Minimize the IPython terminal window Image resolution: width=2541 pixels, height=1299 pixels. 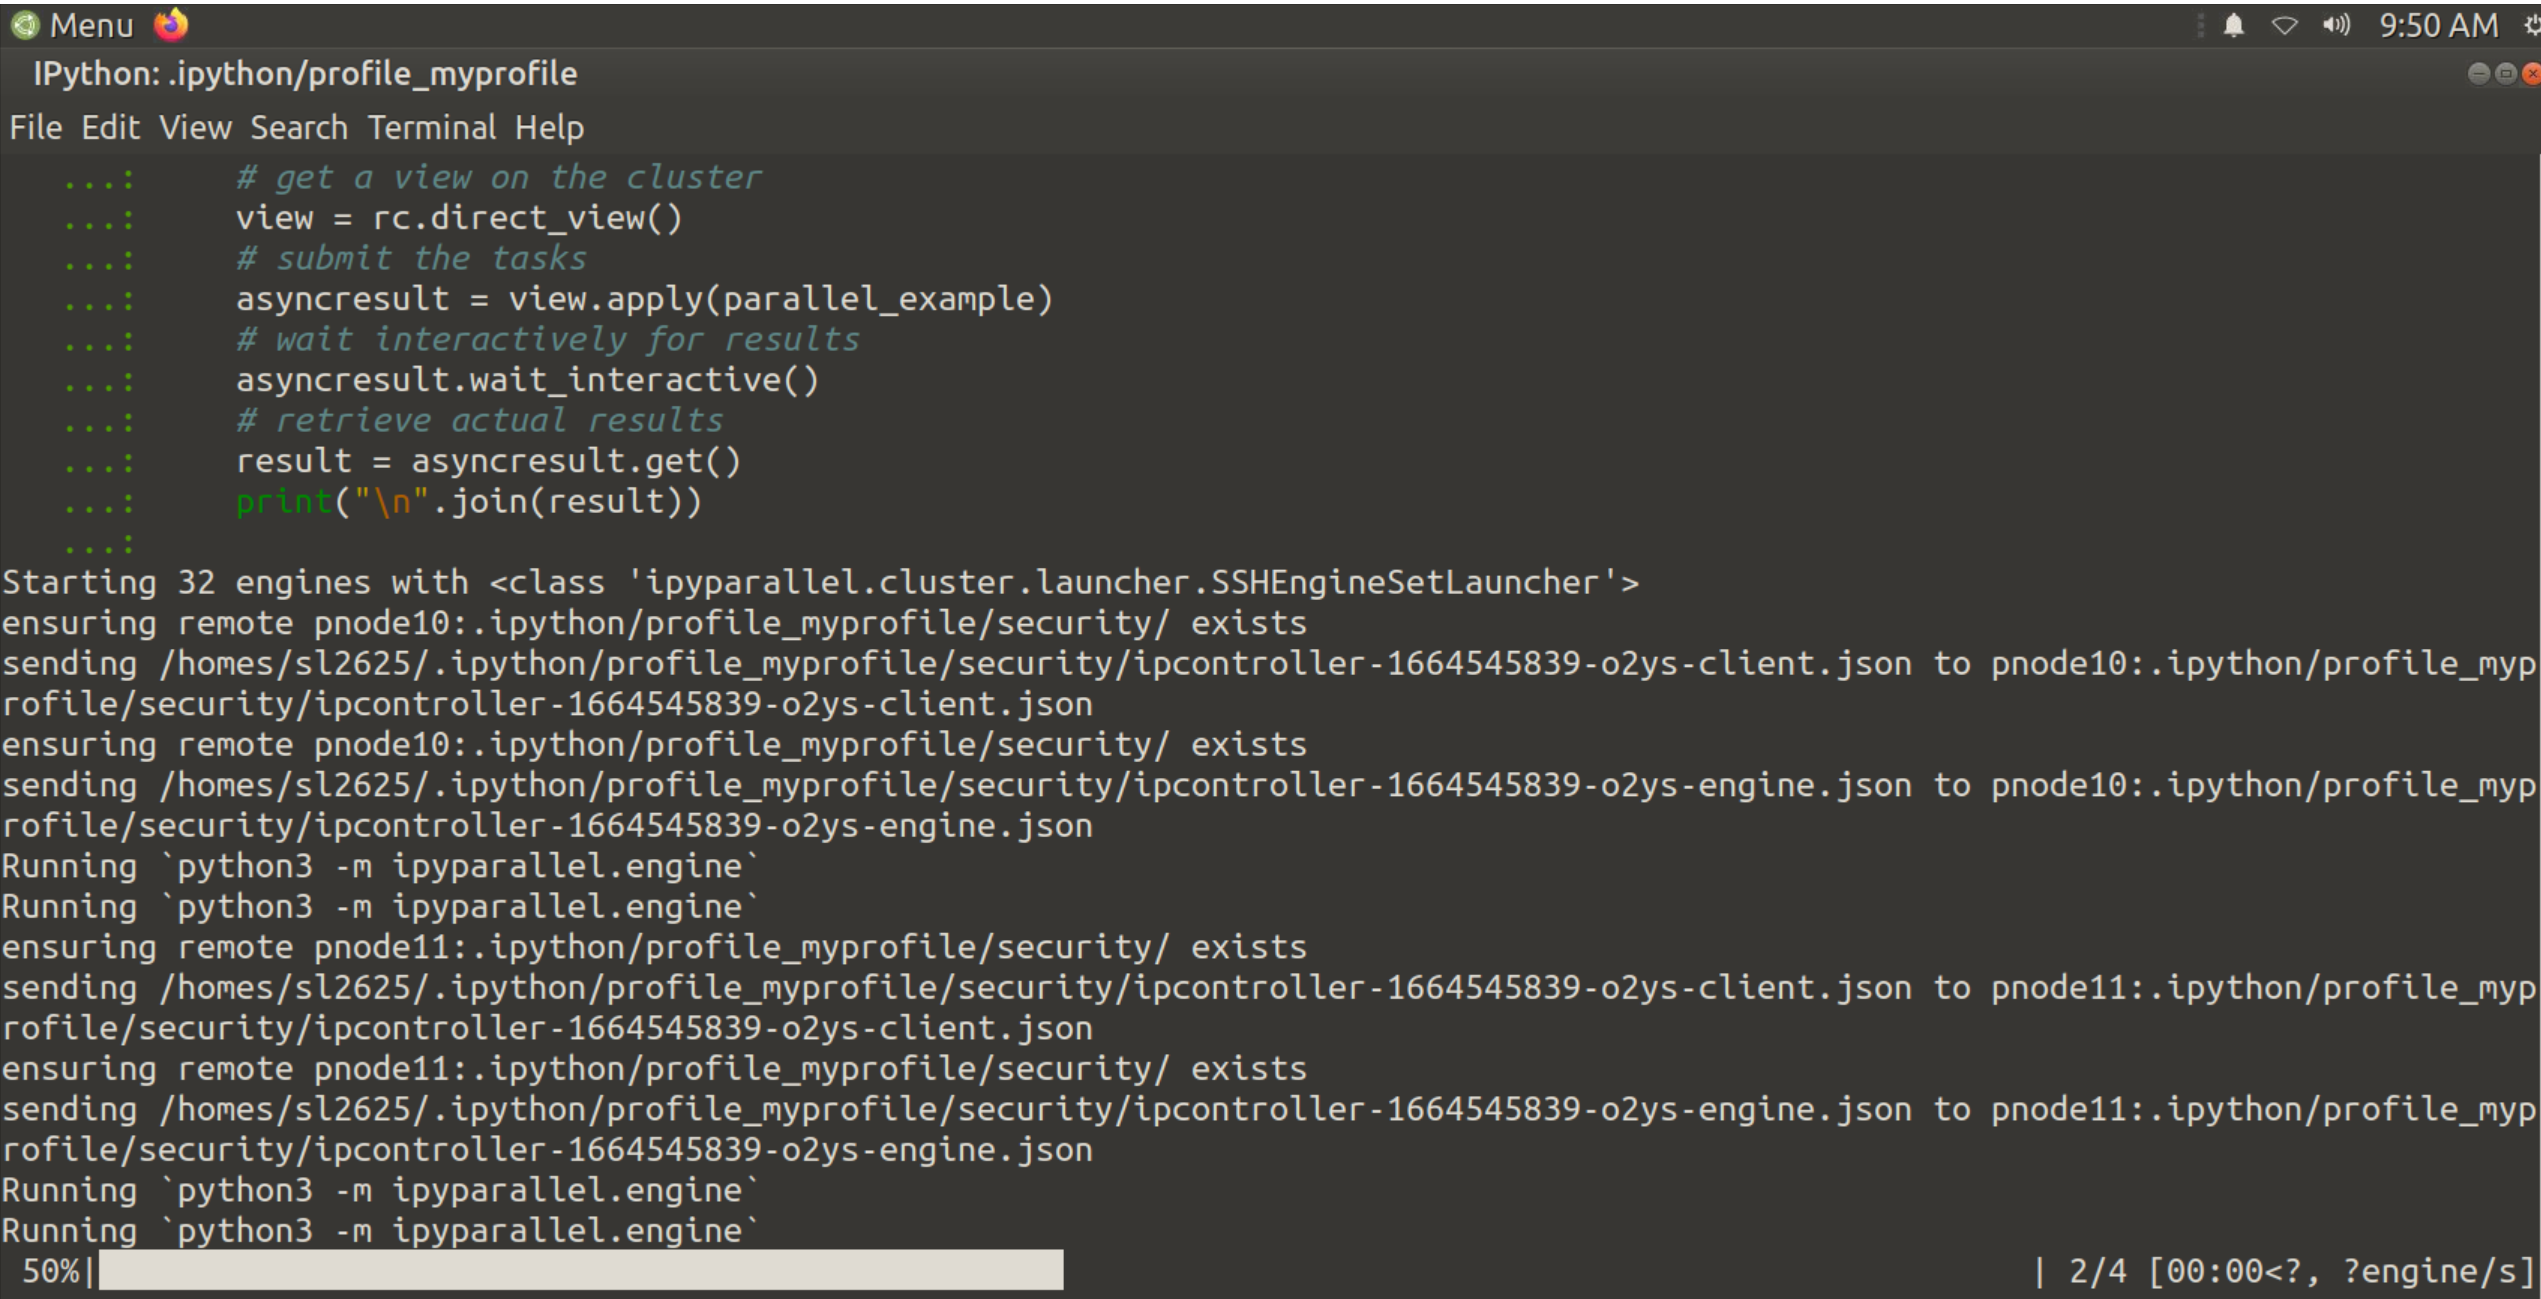[2478, 73]
